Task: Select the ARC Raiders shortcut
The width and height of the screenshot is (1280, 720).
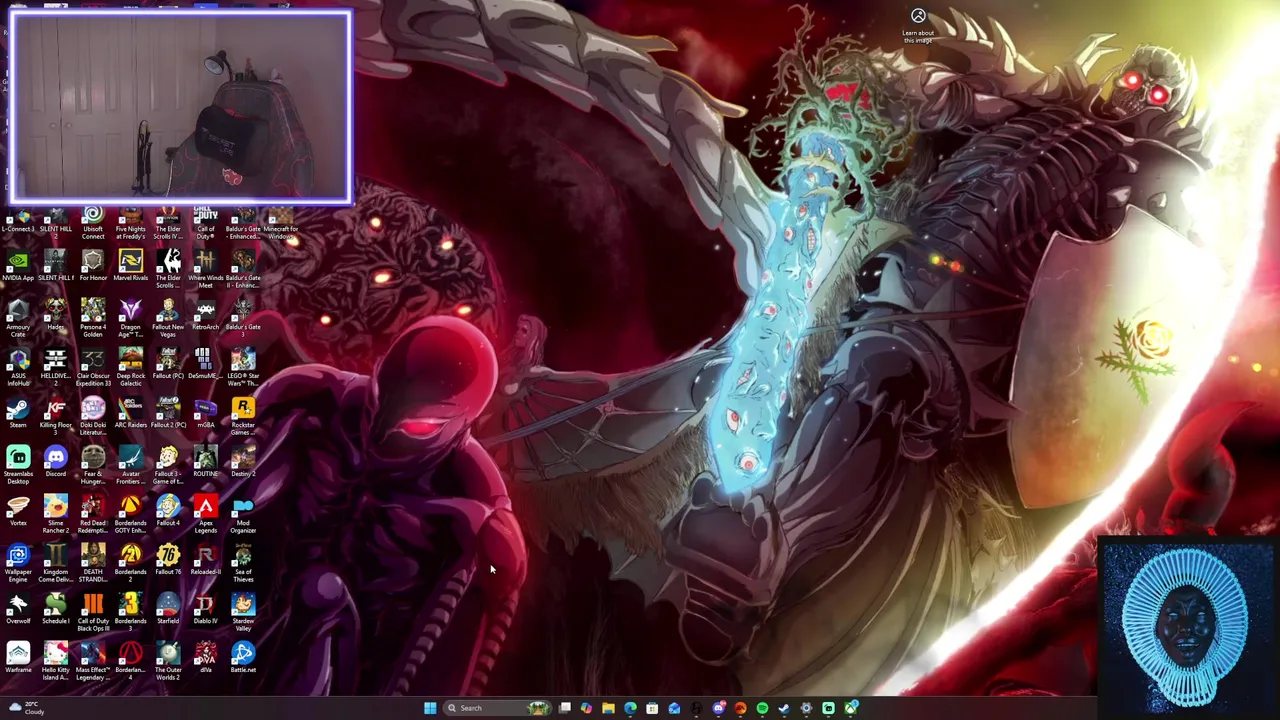Action: [x=130, y=414]
